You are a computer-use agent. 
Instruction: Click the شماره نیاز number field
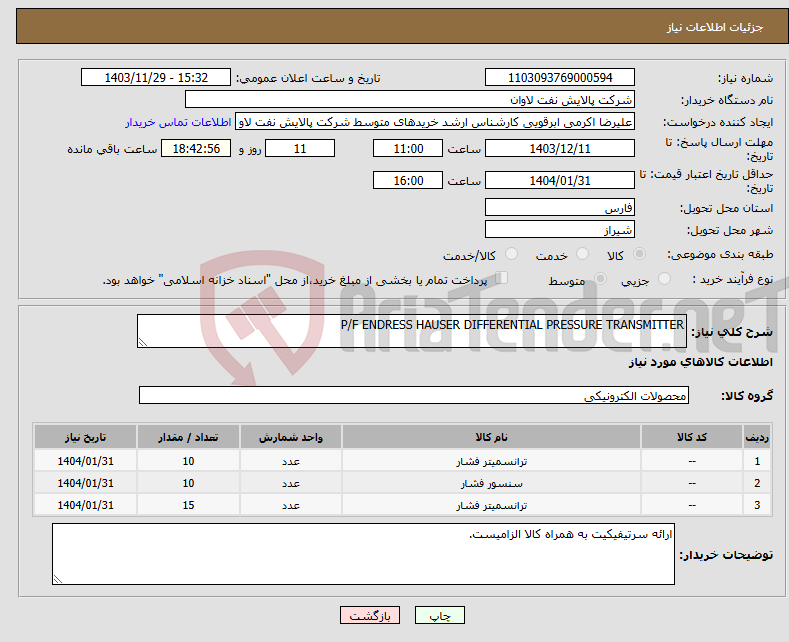560,77
